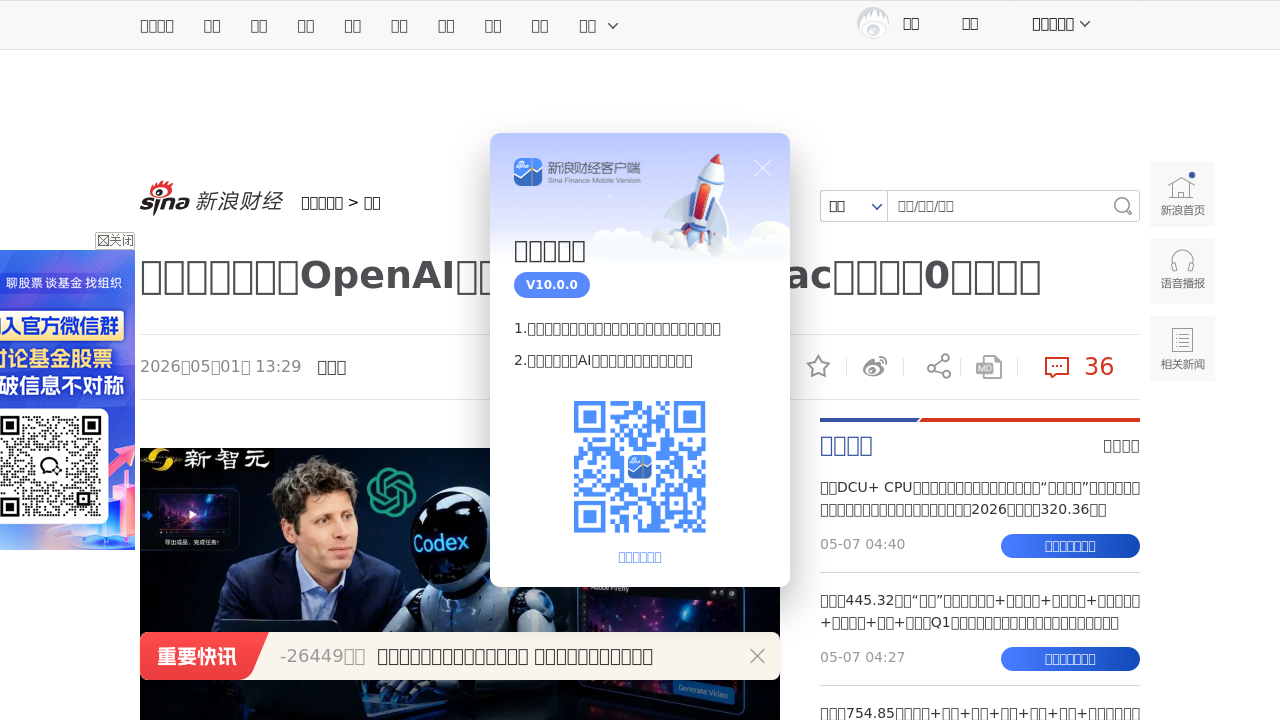1280x720 pixels.
Task: Click the popup line 2 mentioning AI
Action: pos(603,360)
